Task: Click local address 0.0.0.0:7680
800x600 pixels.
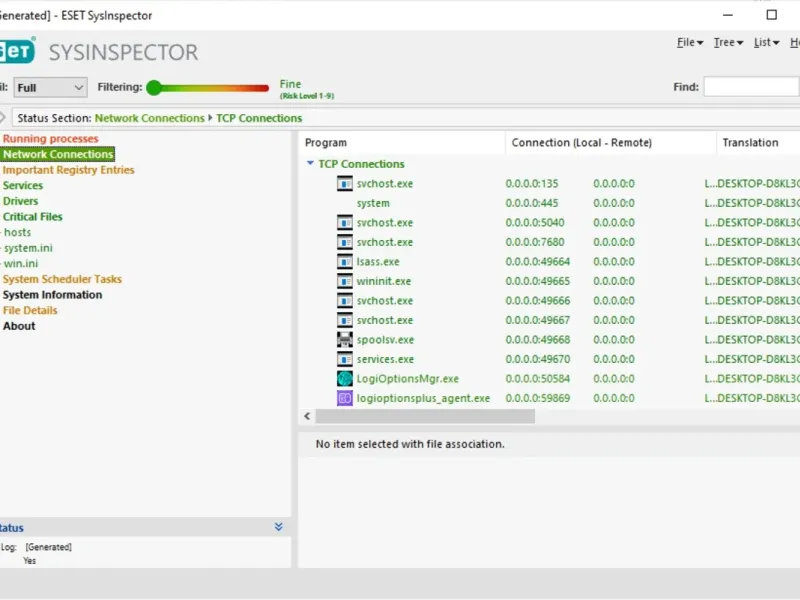Action: tap(535, 242)
